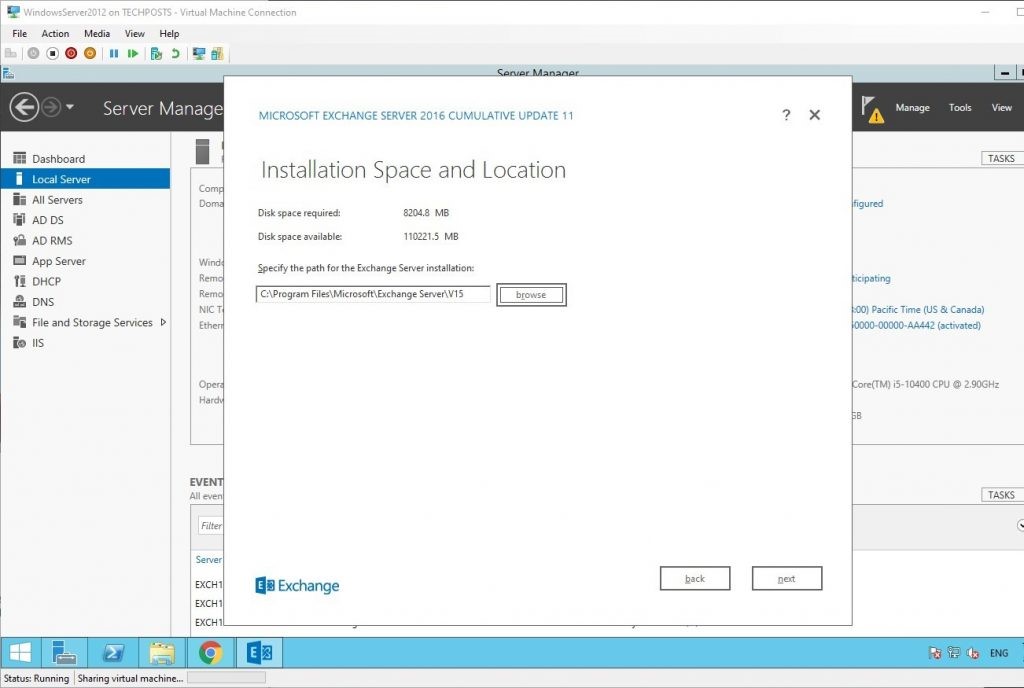The height and width of the screenshot is (688, 1024).
Task: Open the Server Manager navigation history dropdown
Action: click(x=69, y=107)
